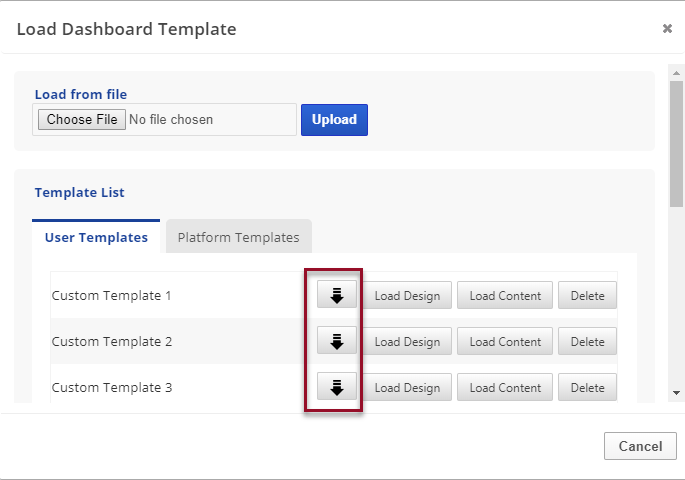Delete Custom Template 2

pyautogui.click(x=587, y=342)
